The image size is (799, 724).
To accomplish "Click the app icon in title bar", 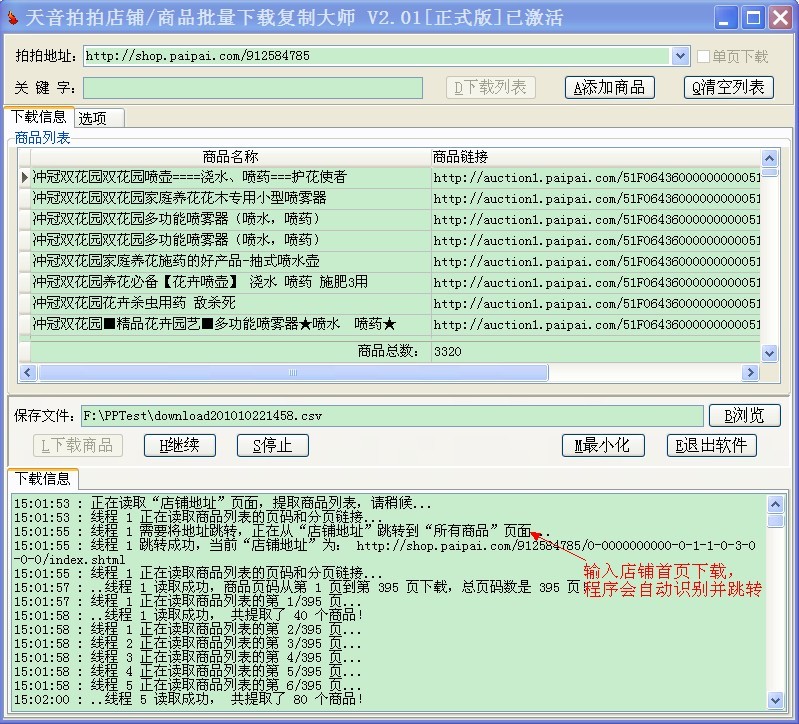I will click(13, 17).
